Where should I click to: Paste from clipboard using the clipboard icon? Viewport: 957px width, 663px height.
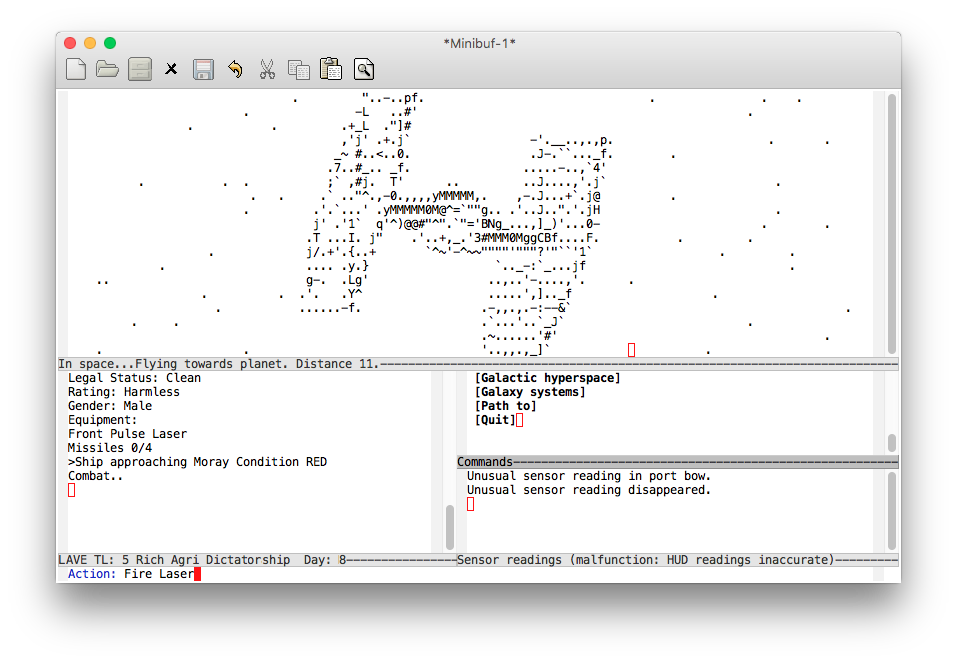pyautogui.click(x=331, y=70)
